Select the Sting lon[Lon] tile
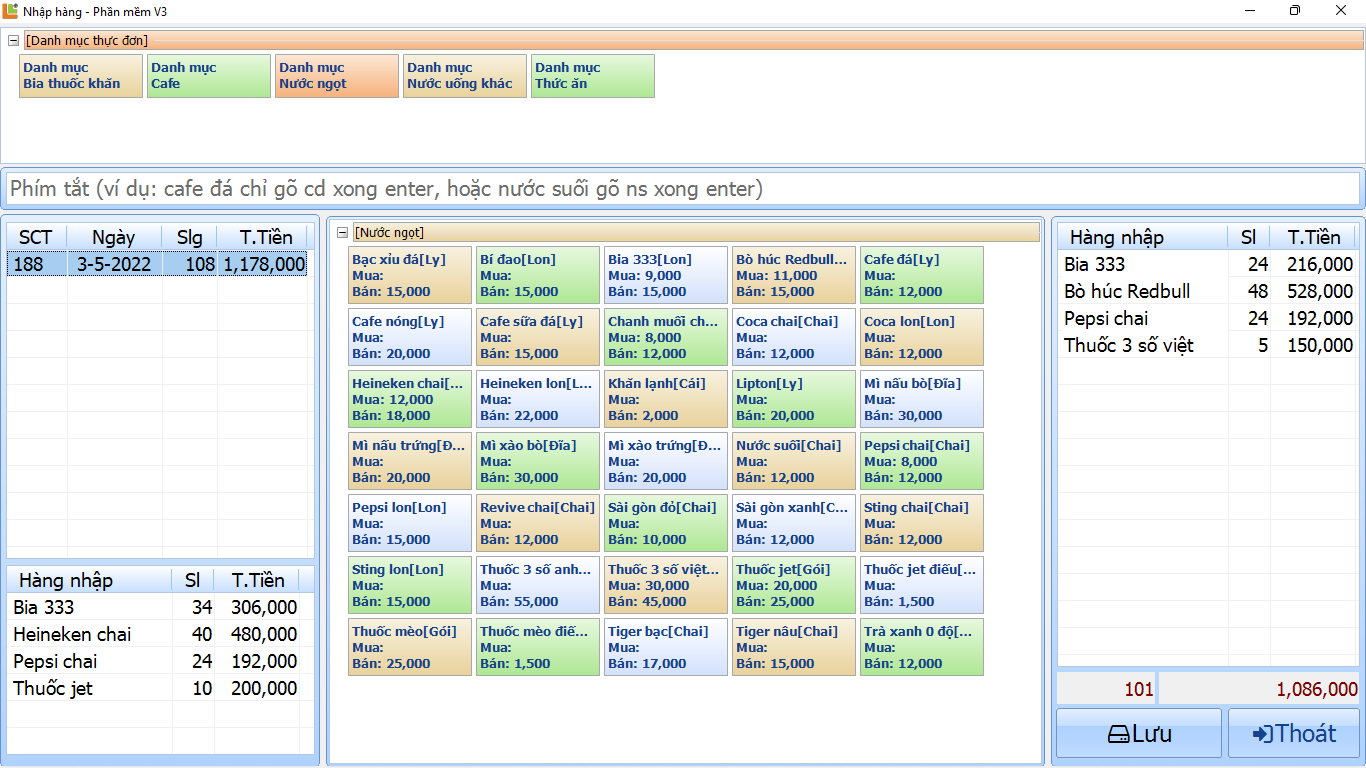Screen dimensions: 1366x768 410,585
